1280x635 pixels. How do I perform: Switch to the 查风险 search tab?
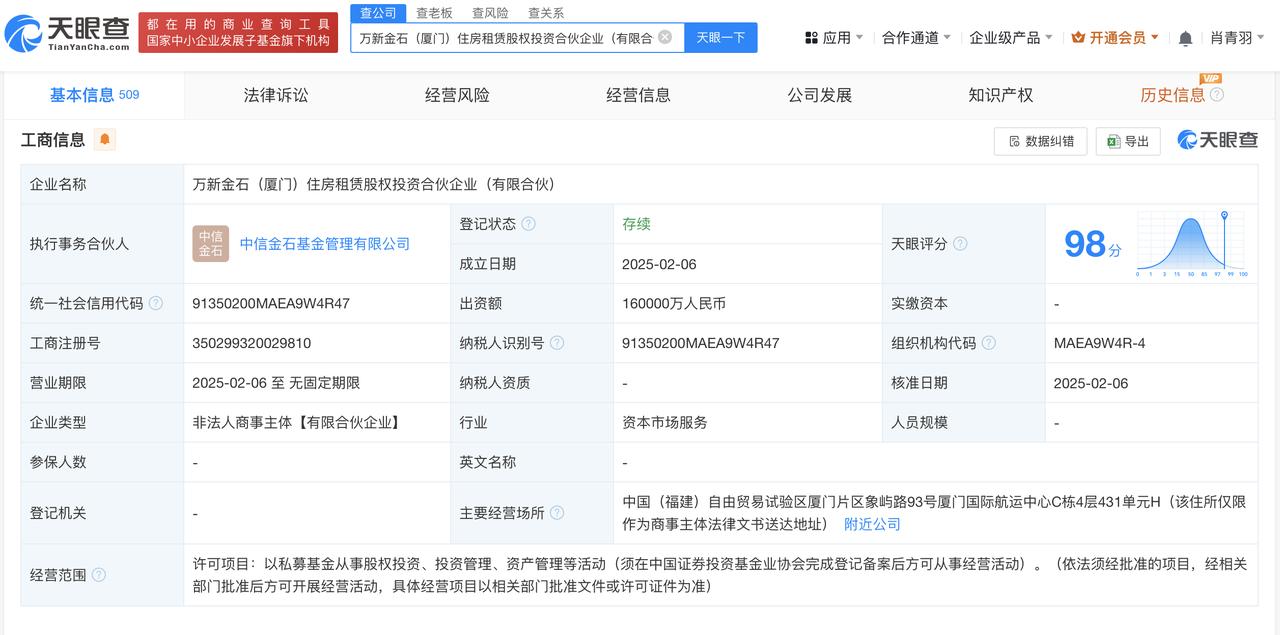pyautogui.click(x=490, y=13)
